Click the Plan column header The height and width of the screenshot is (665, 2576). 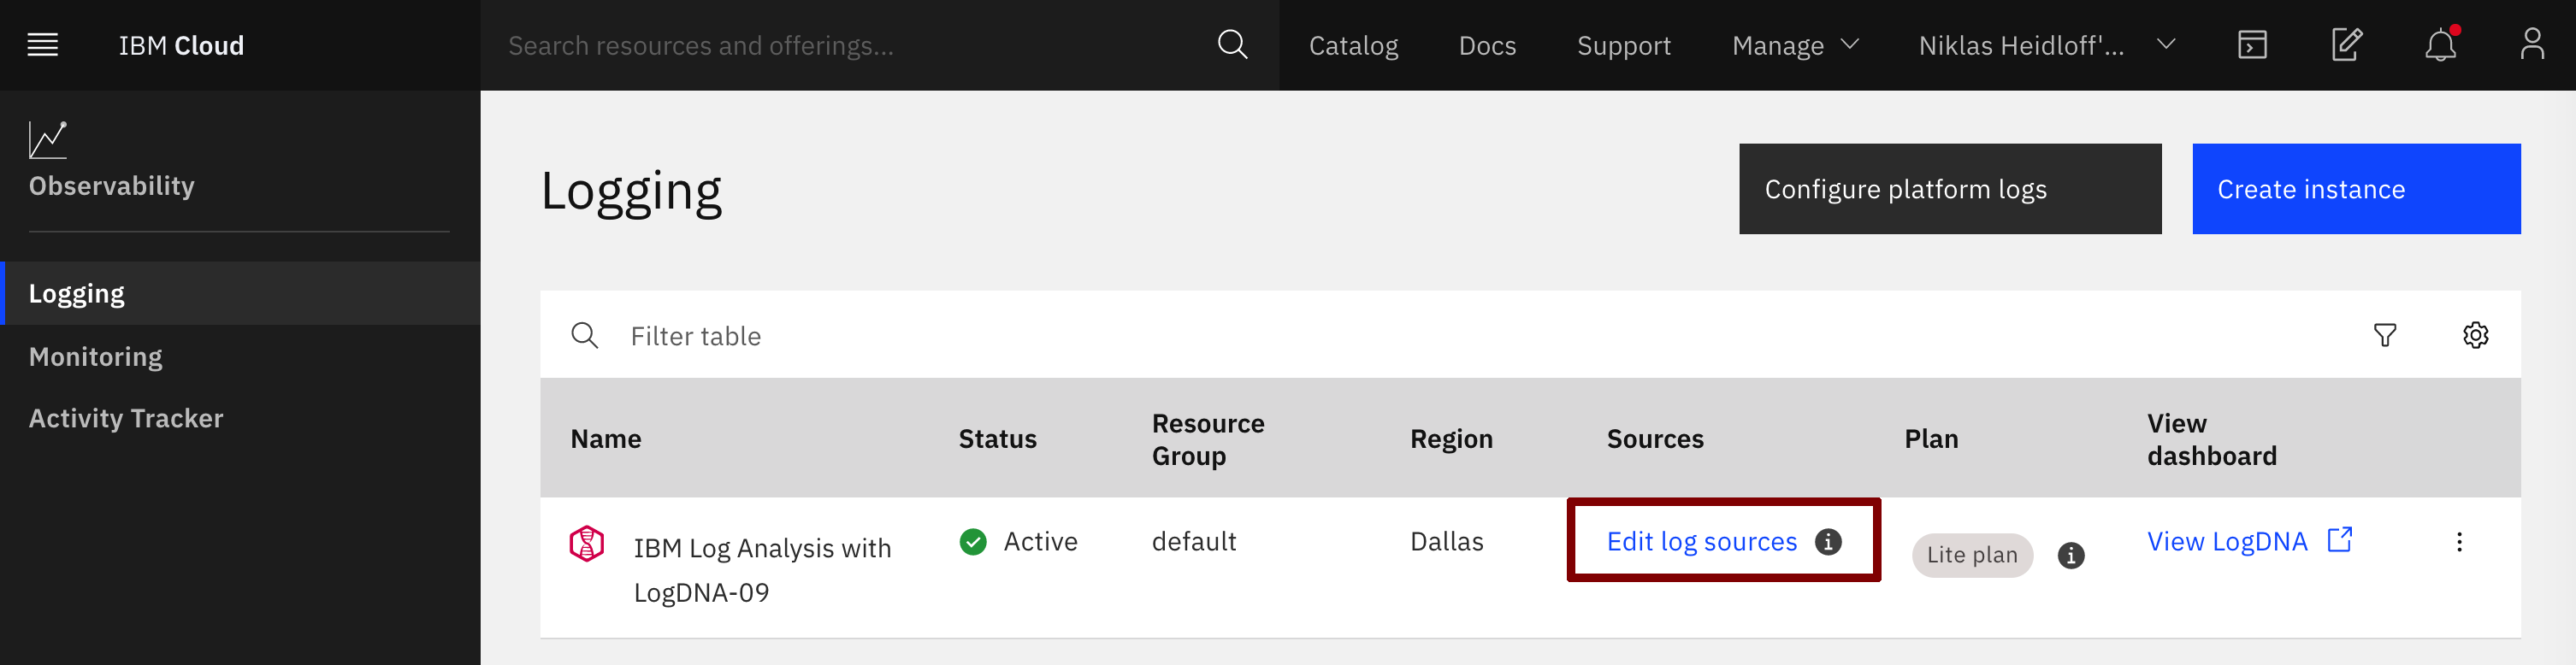click(1930, 439)
